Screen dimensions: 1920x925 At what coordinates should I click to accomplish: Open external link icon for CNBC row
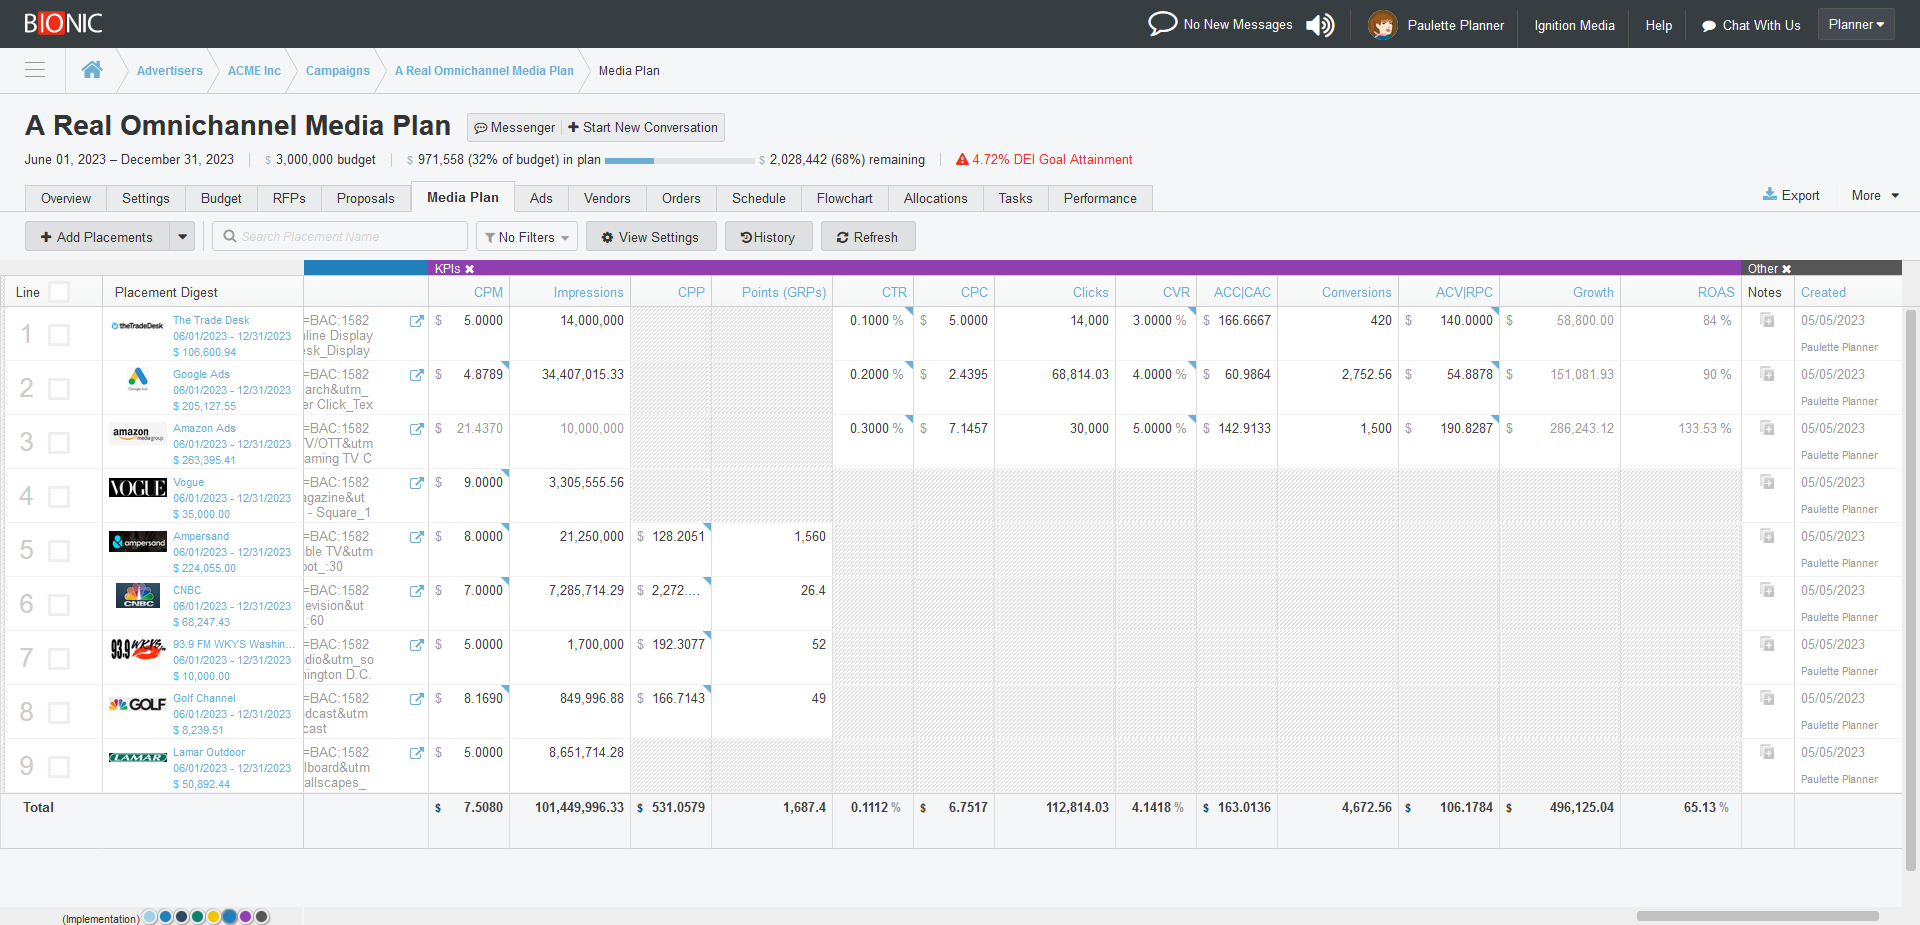pyautogui.click(x=416, y=591)
